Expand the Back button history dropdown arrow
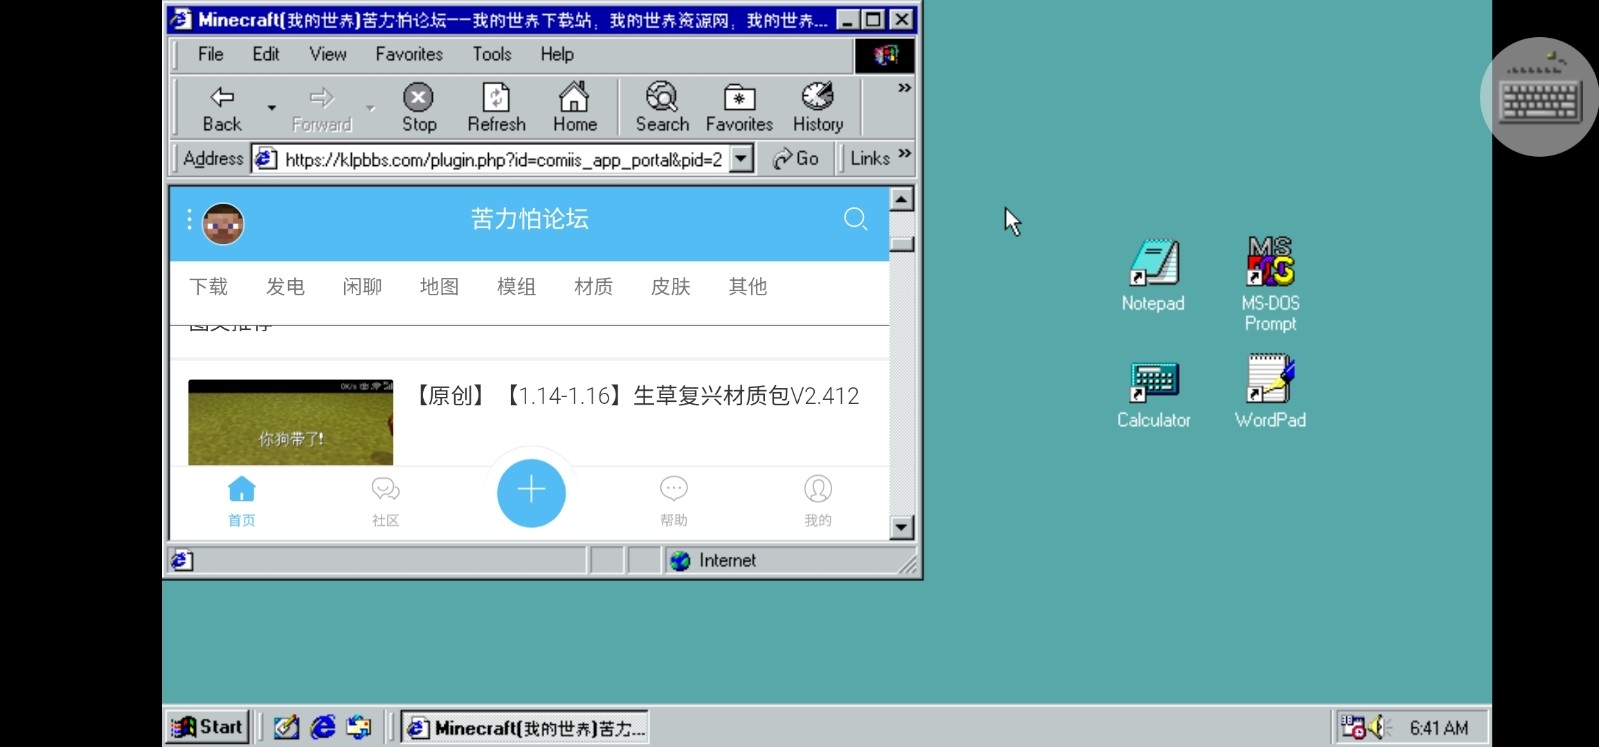The height and width of the screenshot is (747, 1599). coord(271,108)
